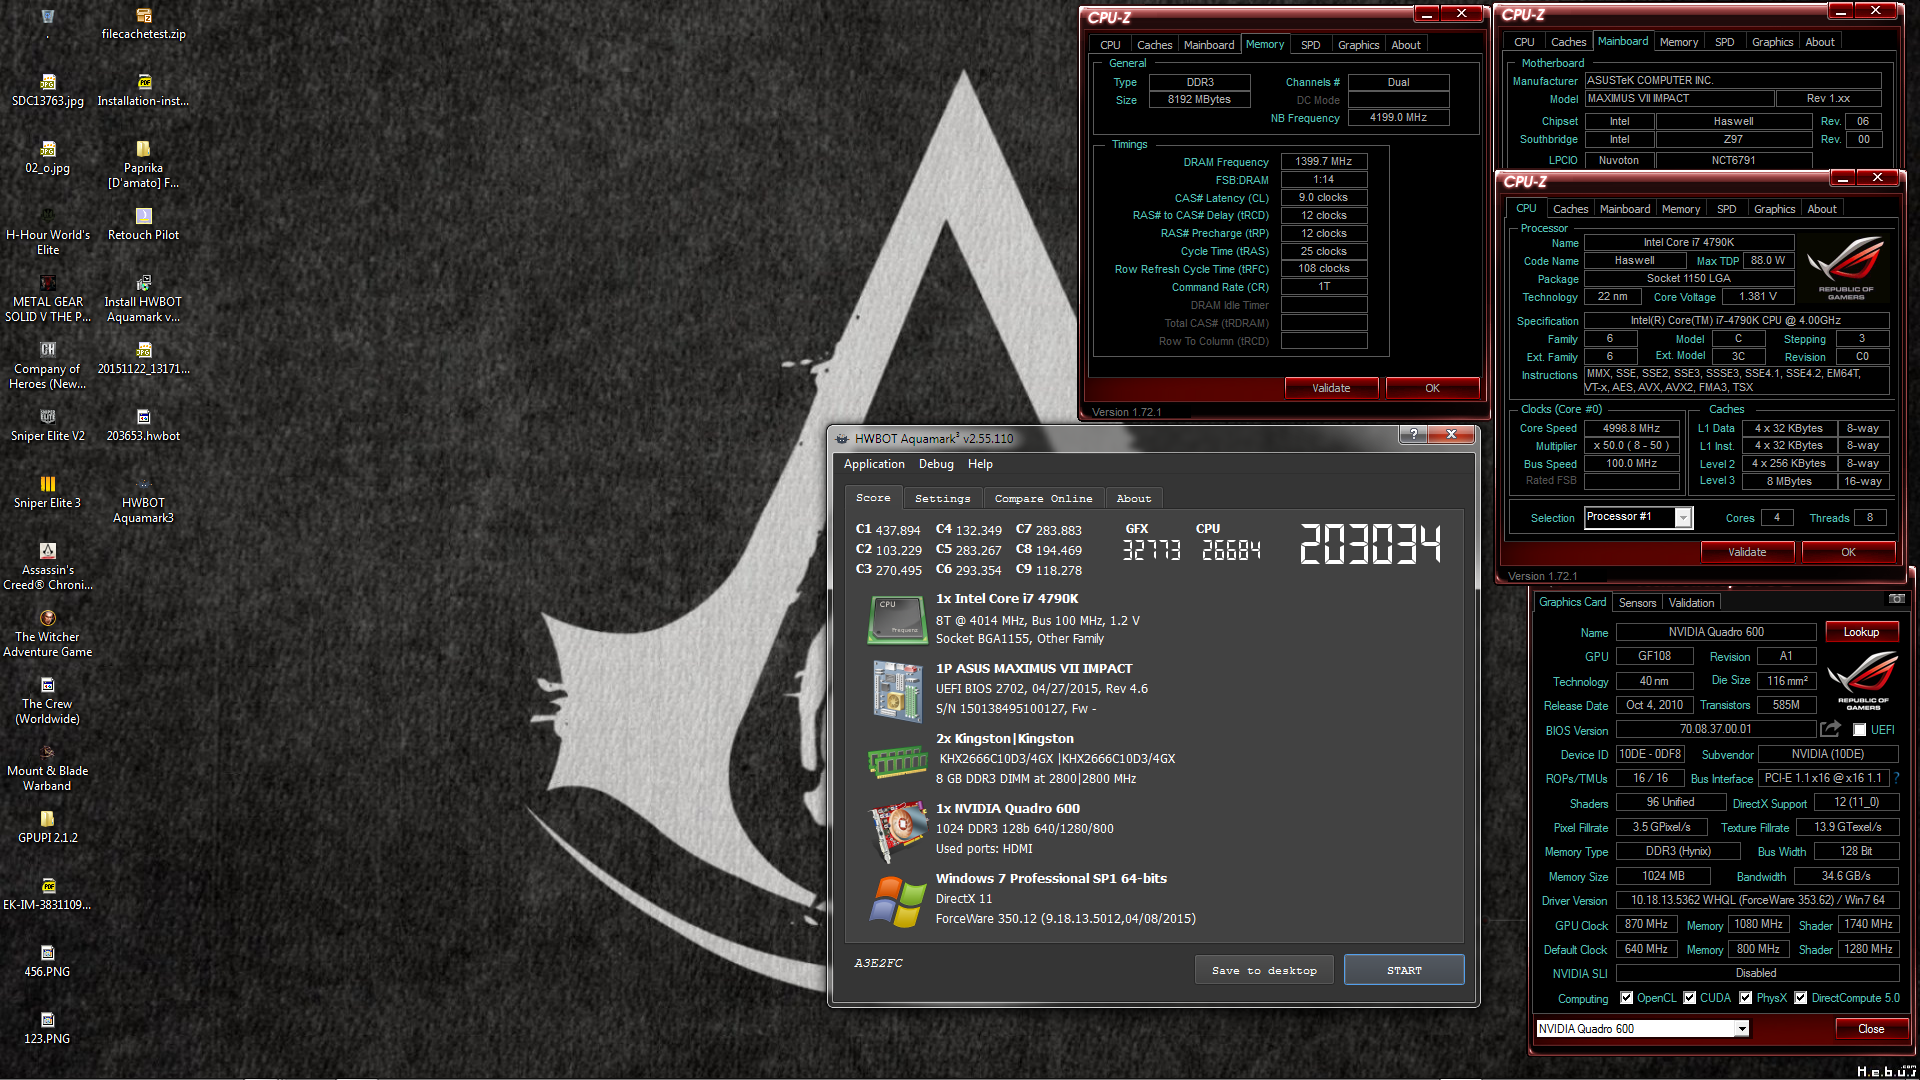The height and width of the screenshot is (1080, 1920).
Task: Open the Application menu in Aquamark
Action: tap(874, 464)
